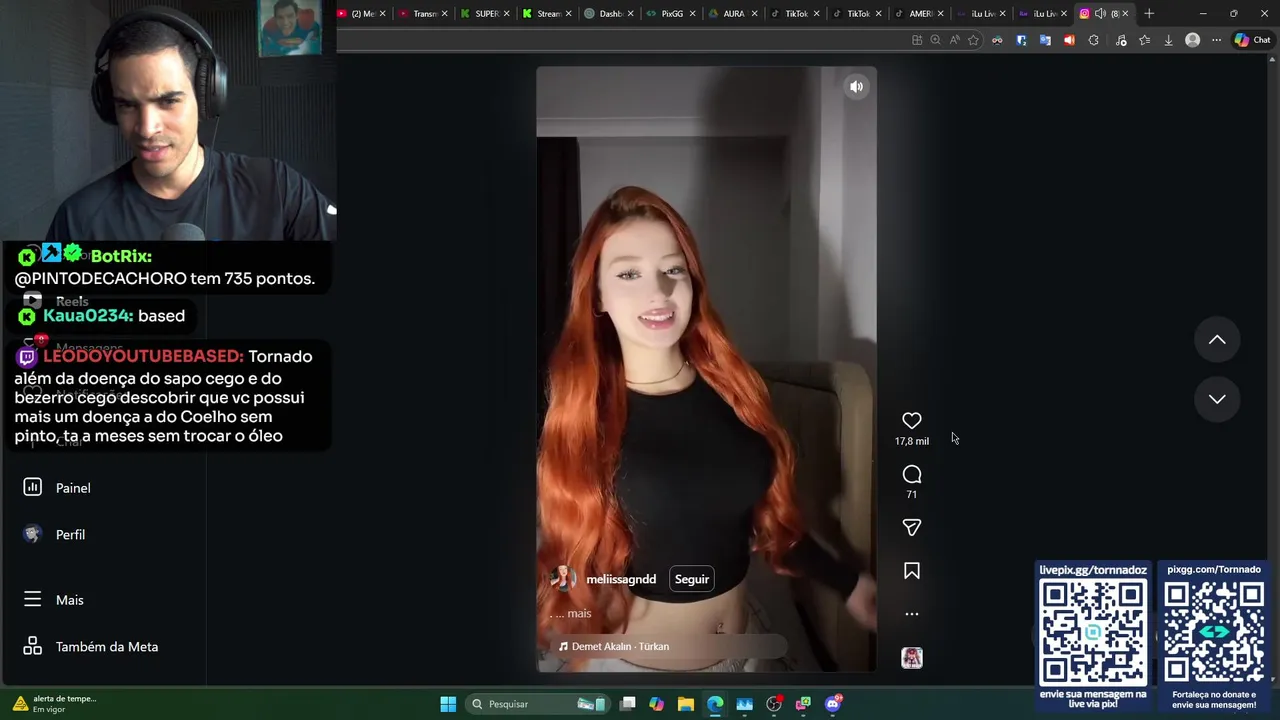Screen dimensions: 1280x720
Task: Switch to the 'AMERI' browser tab
Action: pos(919,13)
